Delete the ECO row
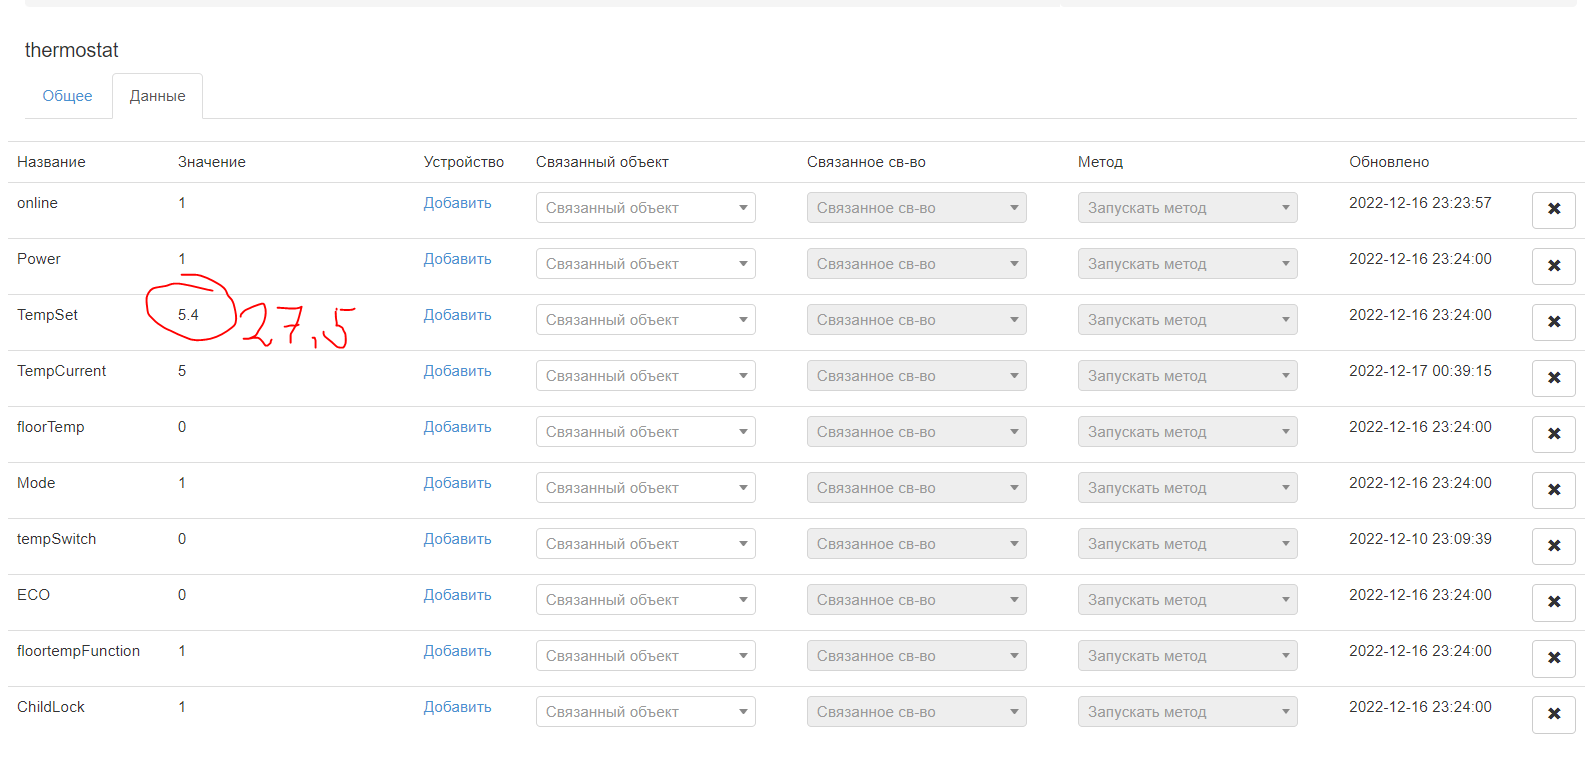 (1553, 601)
